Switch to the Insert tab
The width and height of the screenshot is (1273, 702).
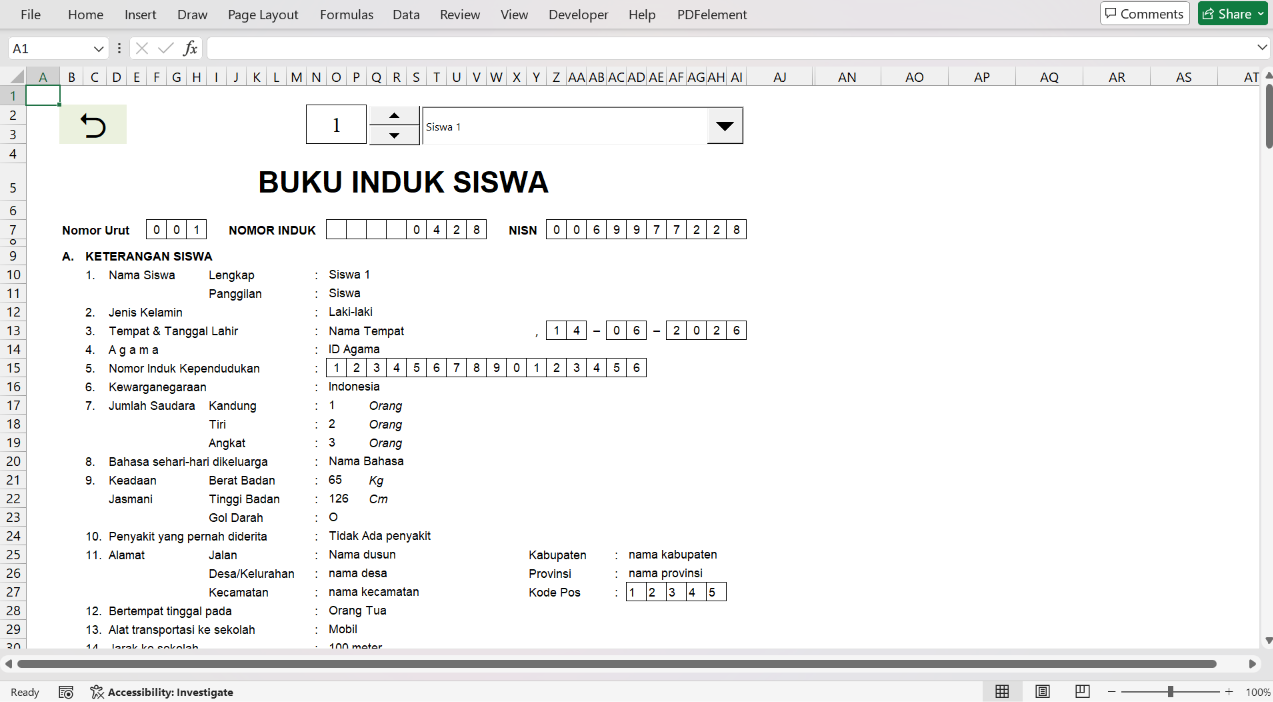click(x=141, y=15)
